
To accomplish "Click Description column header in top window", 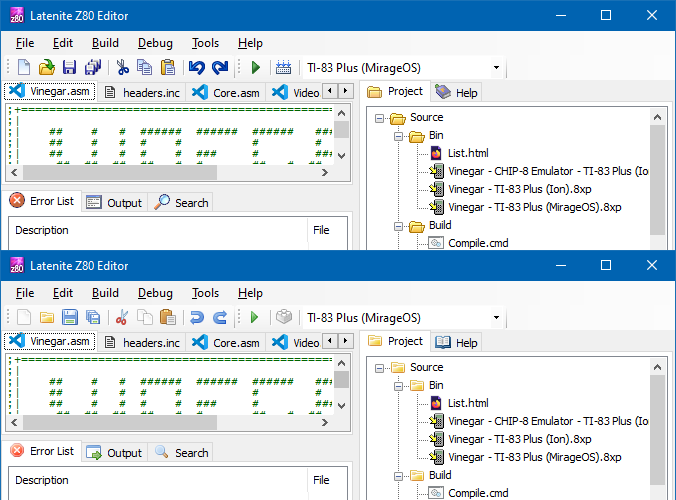I will point(158,230).
